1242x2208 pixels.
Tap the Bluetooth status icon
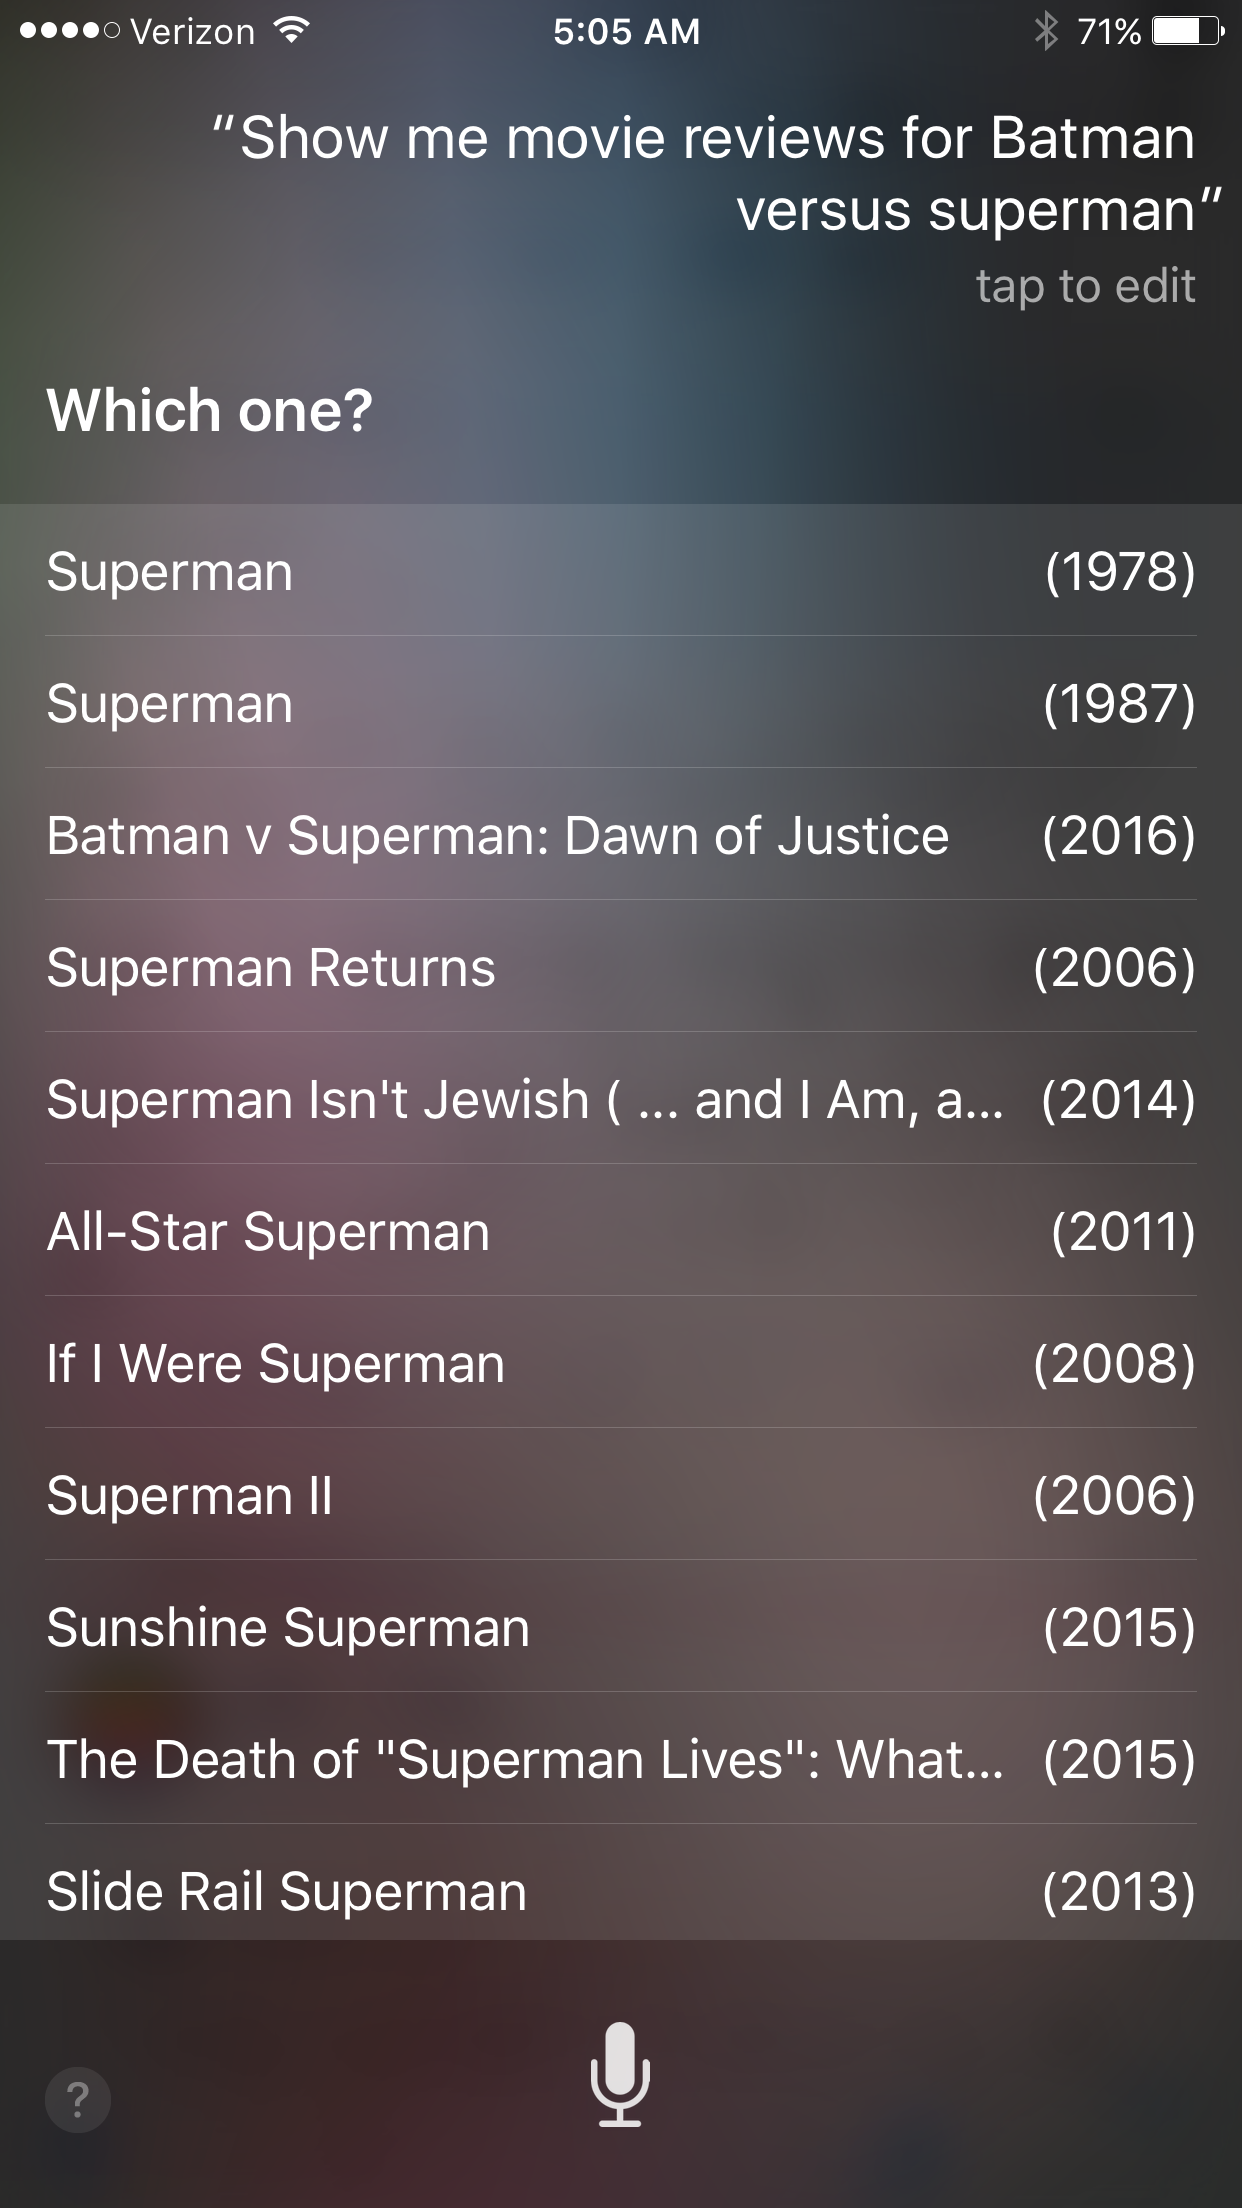[1046, 32]
